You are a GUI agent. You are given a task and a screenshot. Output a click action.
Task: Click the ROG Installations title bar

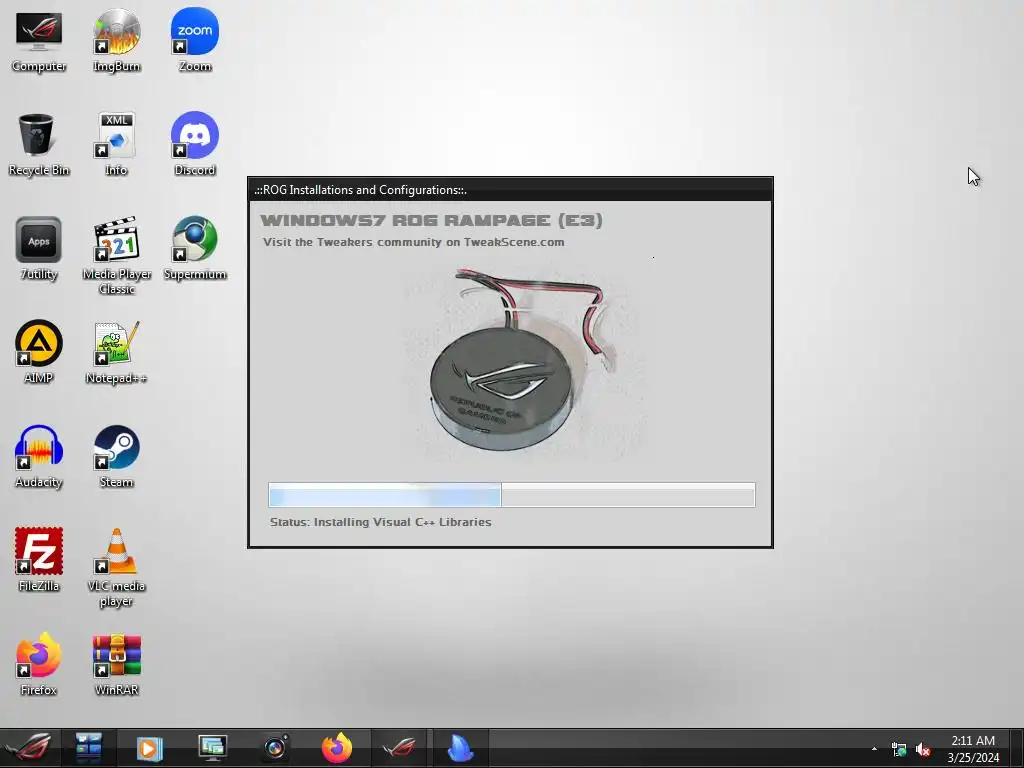coord(511,190)
